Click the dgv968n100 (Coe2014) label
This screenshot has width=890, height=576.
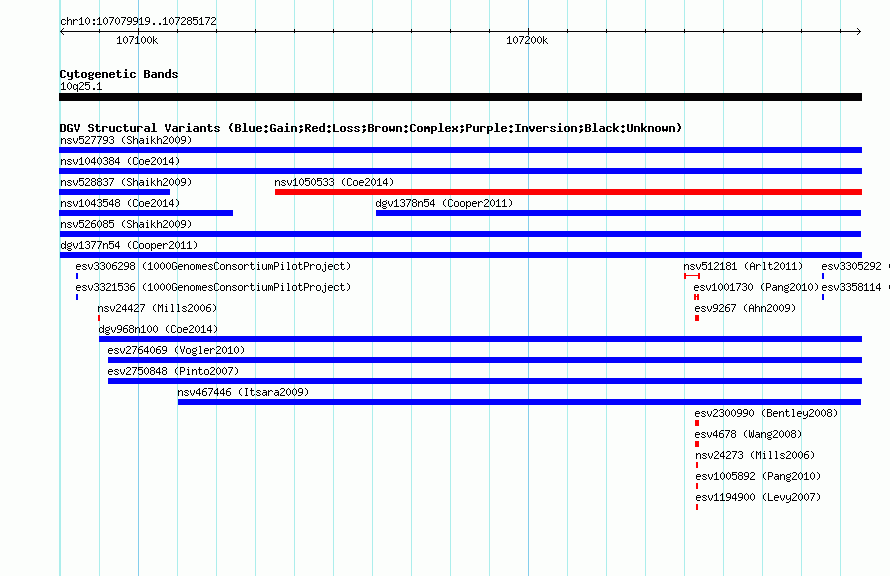tap(158, 329)
